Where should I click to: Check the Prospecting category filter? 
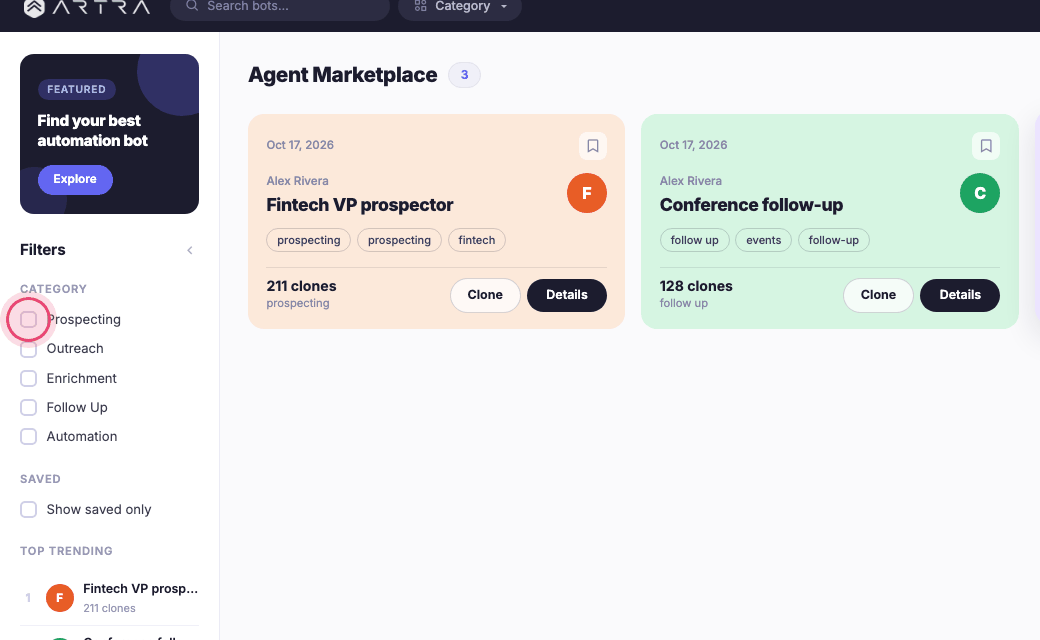point(29,320)
